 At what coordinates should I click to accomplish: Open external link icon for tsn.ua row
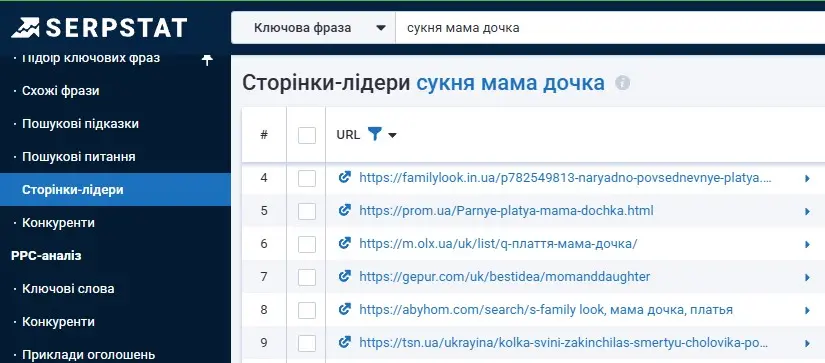(345, 342)
